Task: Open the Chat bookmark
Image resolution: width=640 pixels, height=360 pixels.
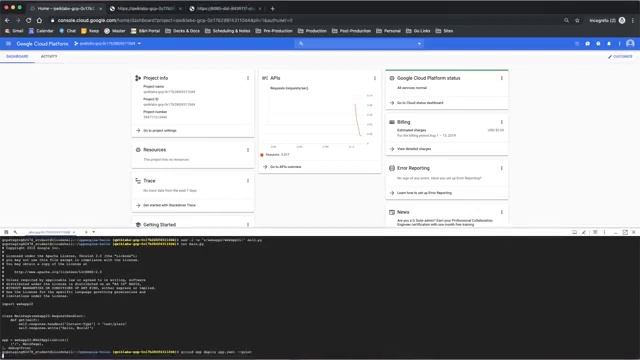Action: pyautogui.click(x=68, y=31)
